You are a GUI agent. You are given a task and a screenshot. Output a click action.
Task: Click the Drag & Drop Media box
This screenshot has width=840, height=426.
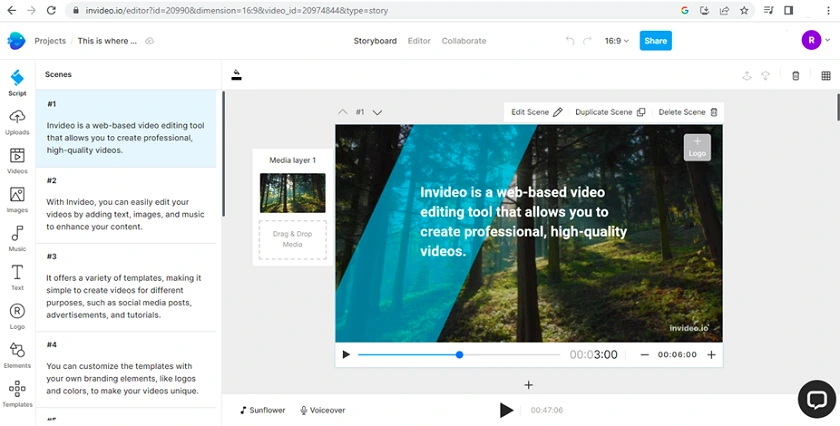[x=292, y=240]
